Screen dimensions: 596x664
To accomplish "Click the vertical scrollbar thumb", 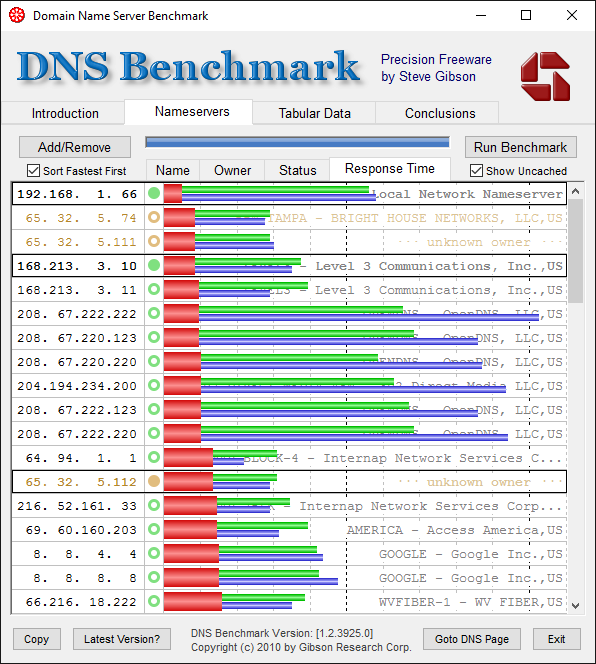I will click(x=575, y=251).
